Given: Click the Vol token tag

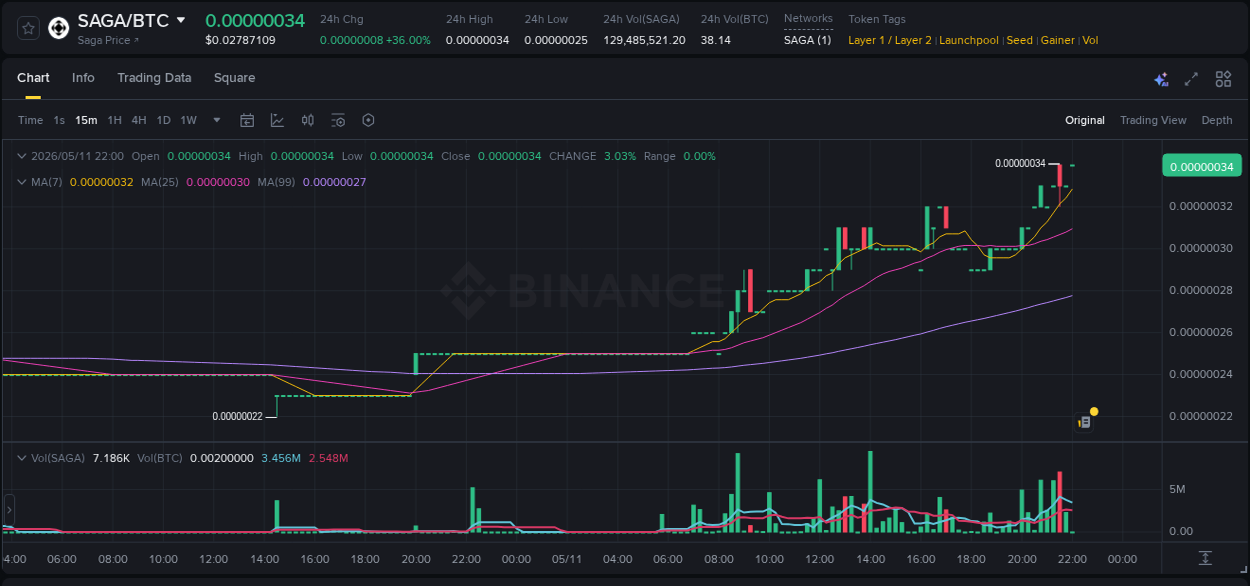Looking at the screenshot, I should 1090,40.
